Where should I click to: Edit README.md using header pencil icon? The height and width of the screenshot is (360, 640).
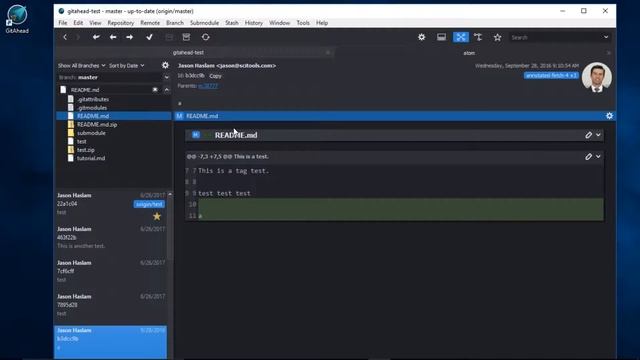588,135
